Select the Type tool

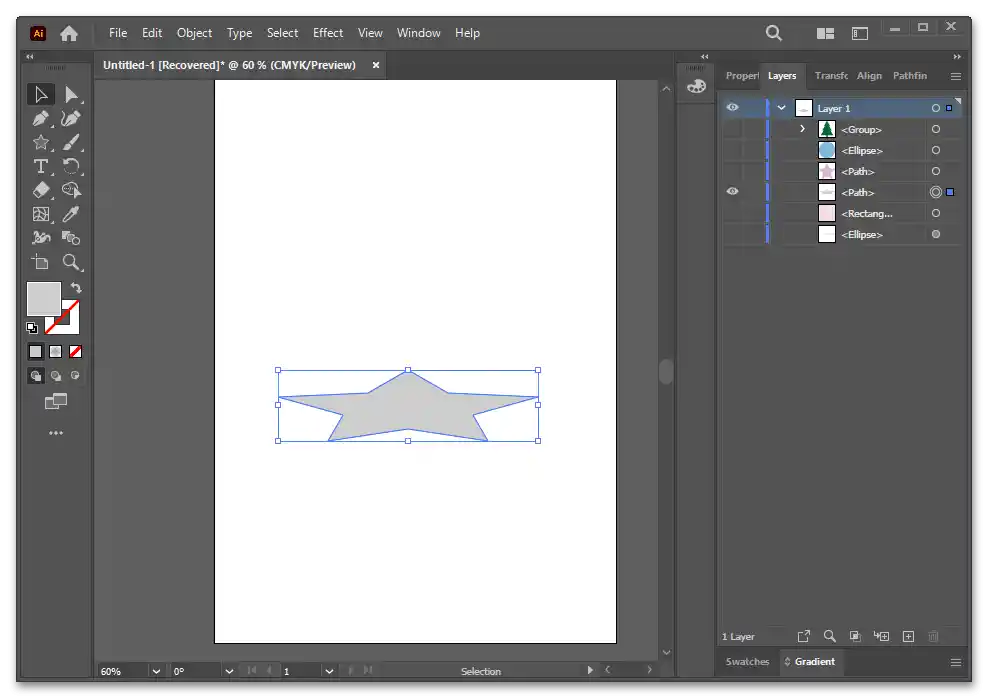click(41, 166)
